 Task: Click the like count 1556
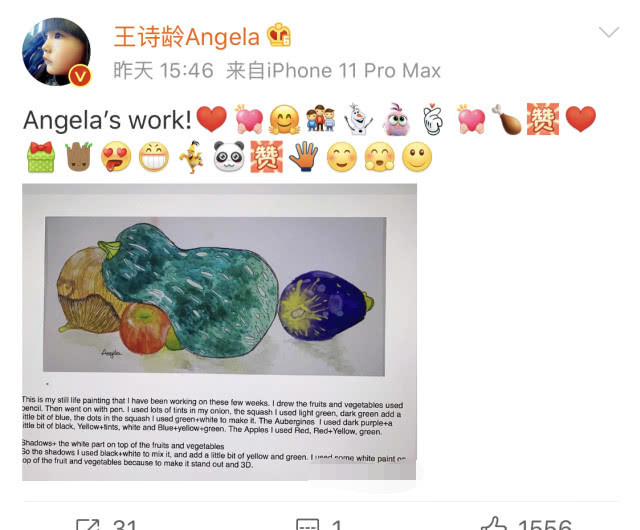click(545, 524)
